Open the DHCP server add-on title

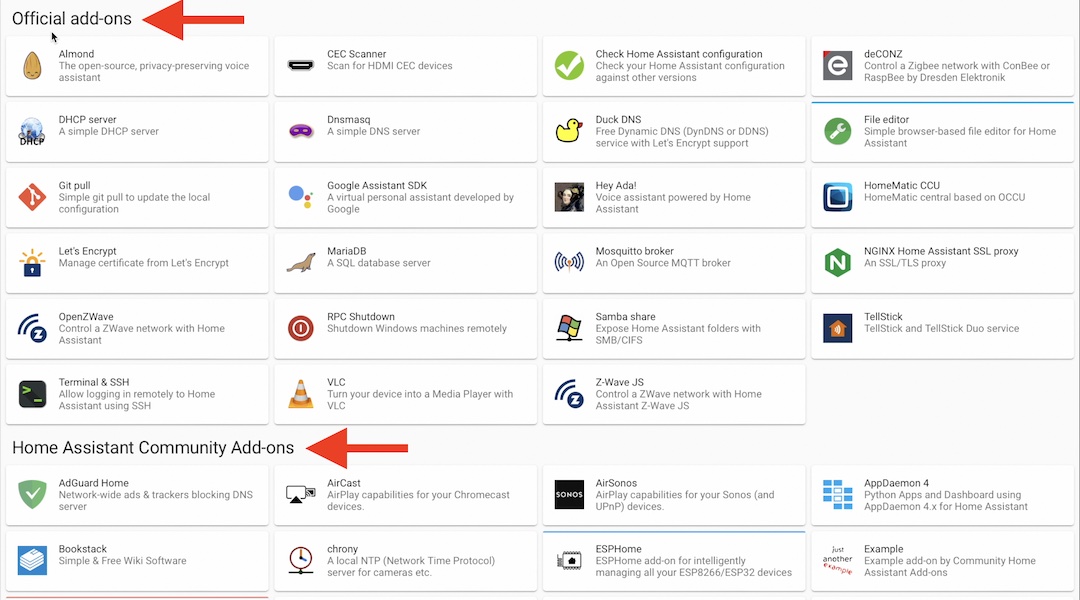coord(87,119)
